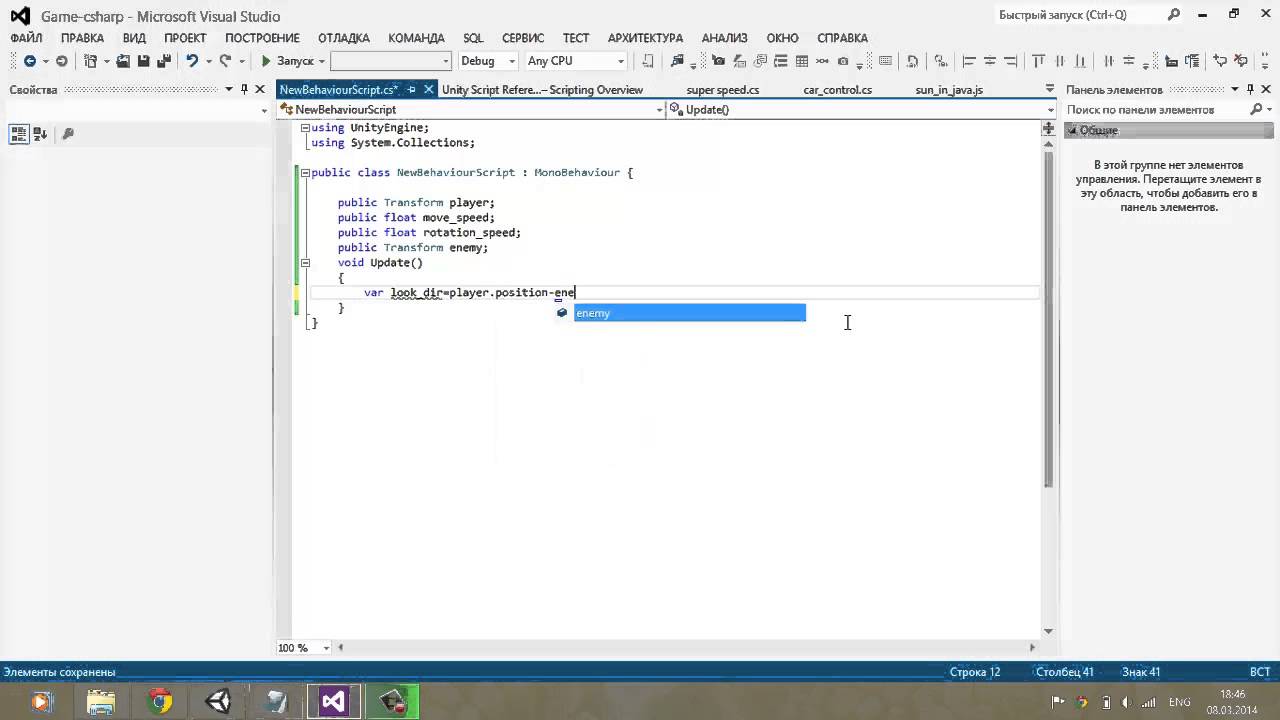Open the СПРАВКА menu

[x=842, y=38]
